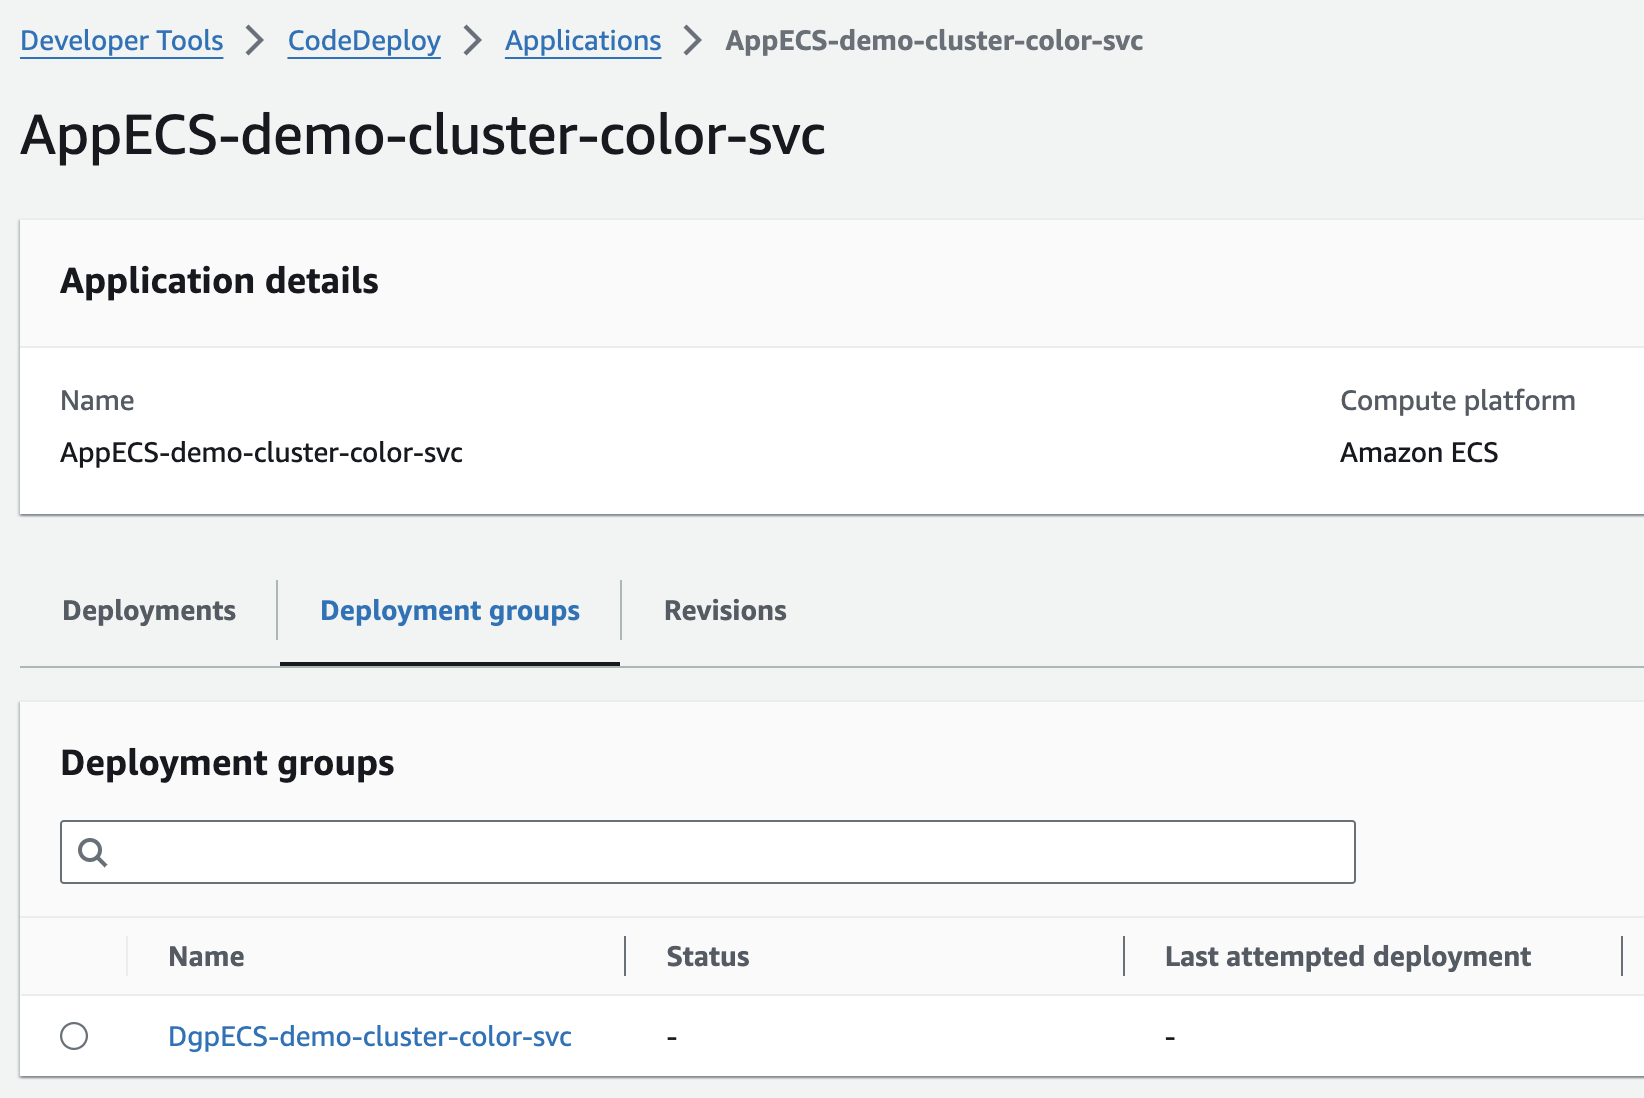Open DgpECS-demo-cluster-color-svc deployment group link

pyautogui.click(x=370, y=1037)
